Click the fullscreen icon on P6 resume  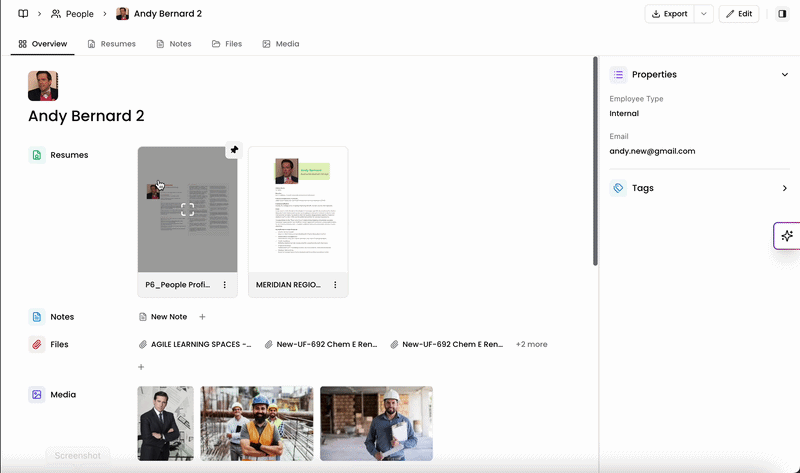(187, 209)
